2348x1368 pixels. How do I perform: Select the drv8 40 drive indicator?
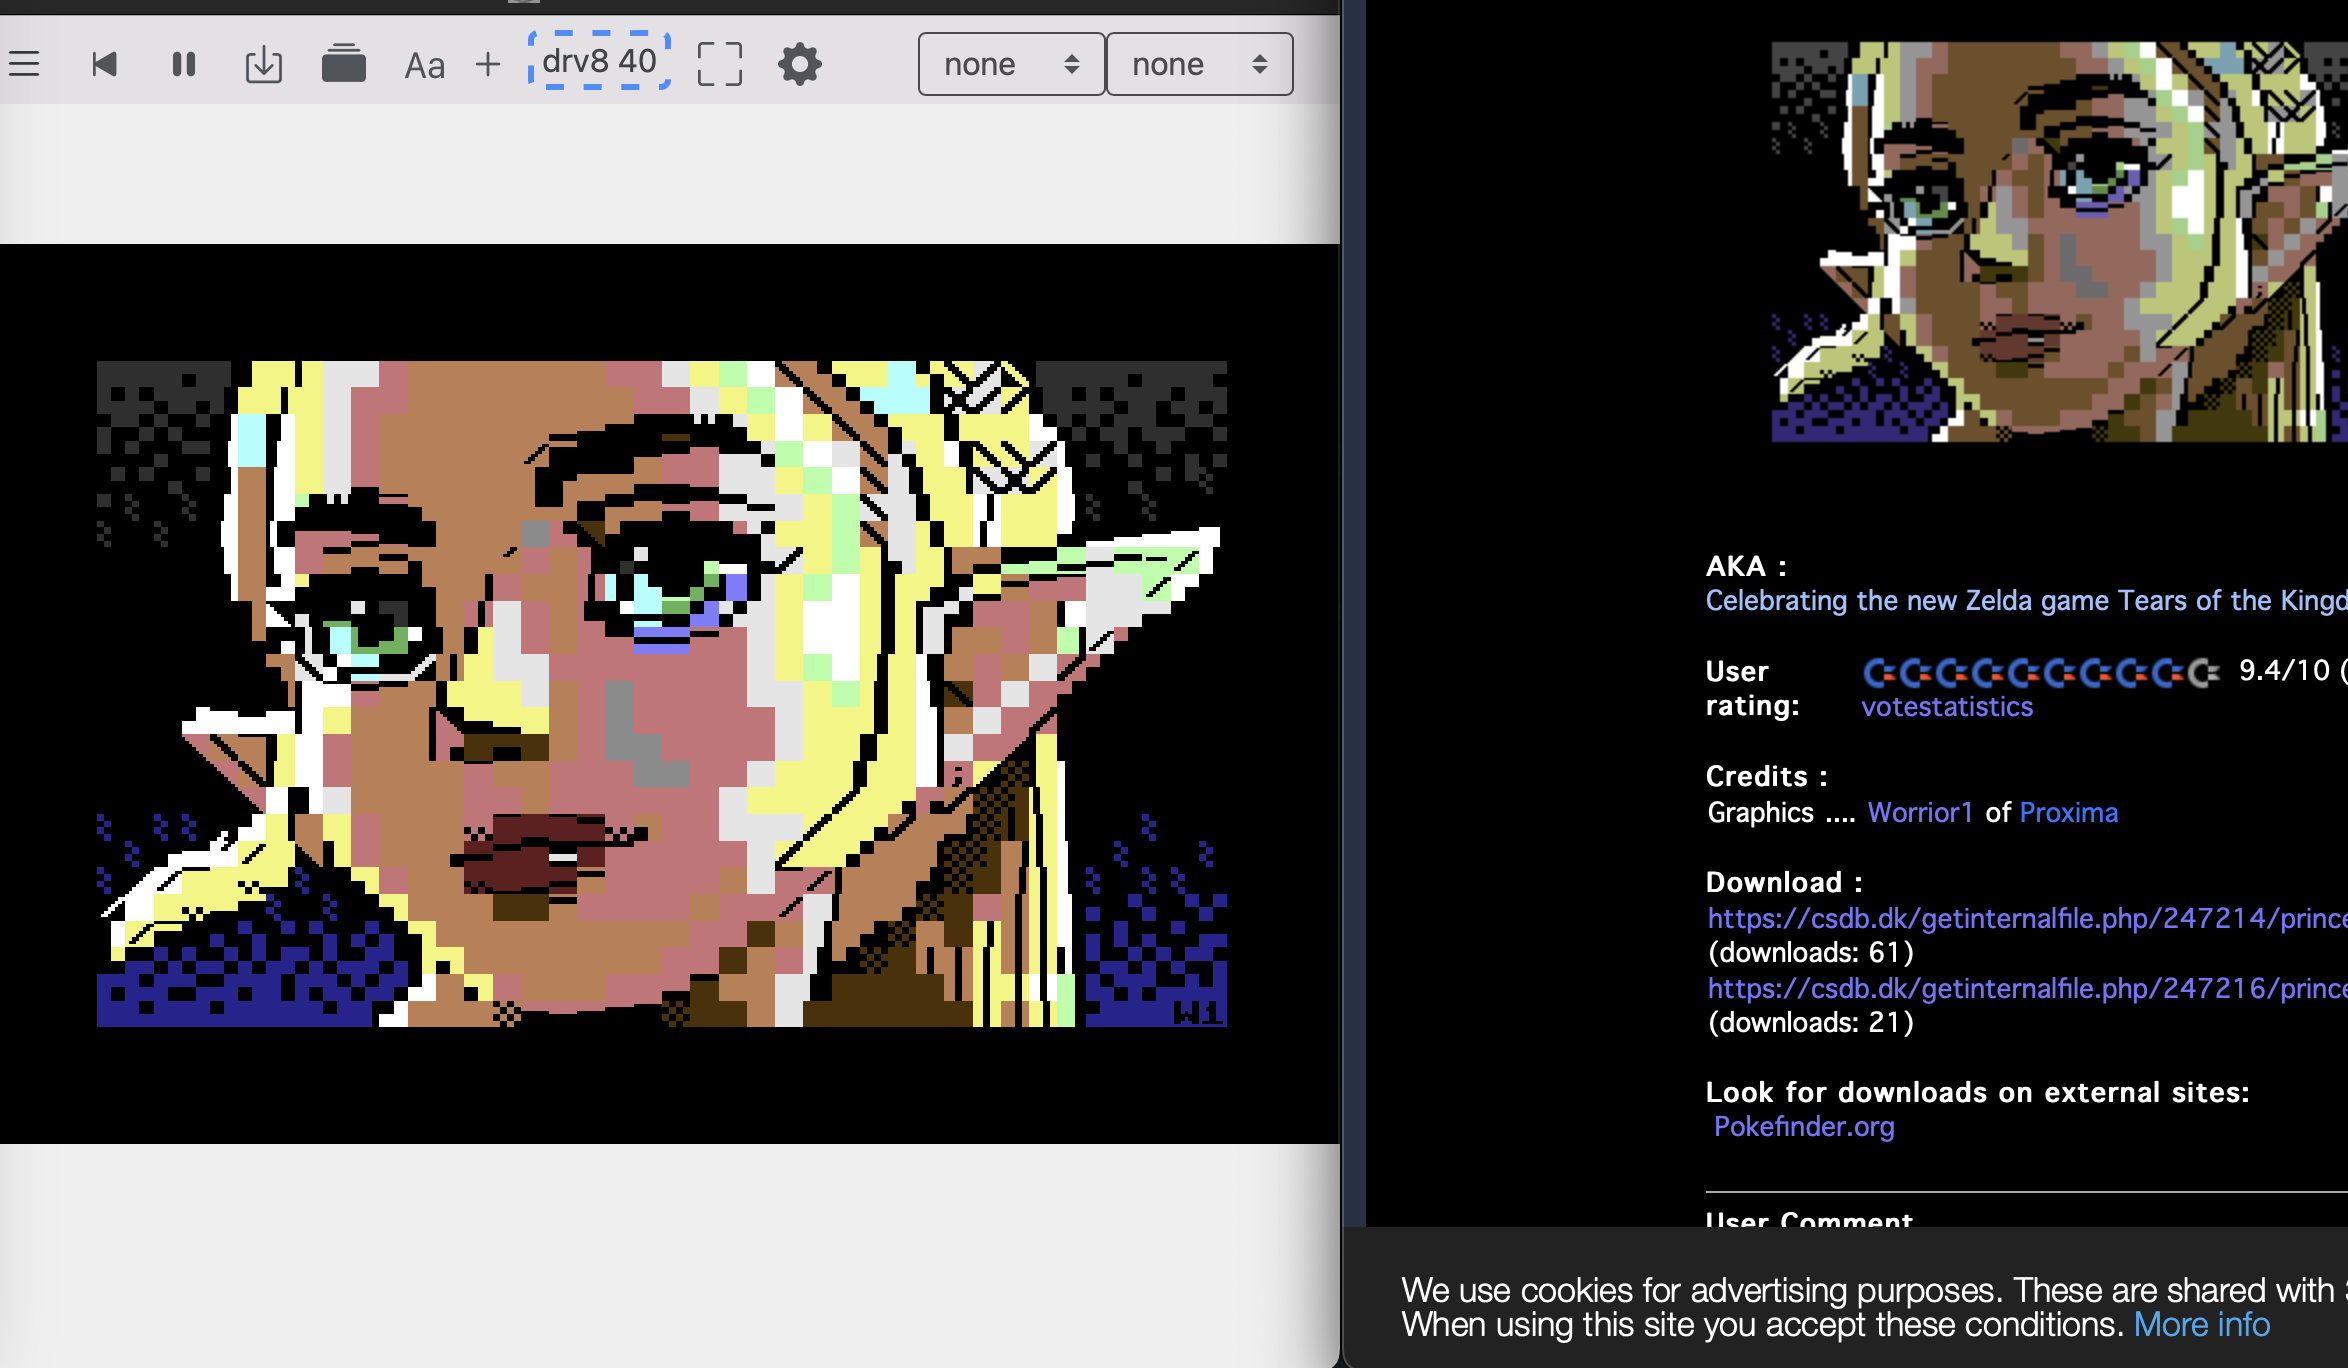pyautogui.click(x=600, y=62)
